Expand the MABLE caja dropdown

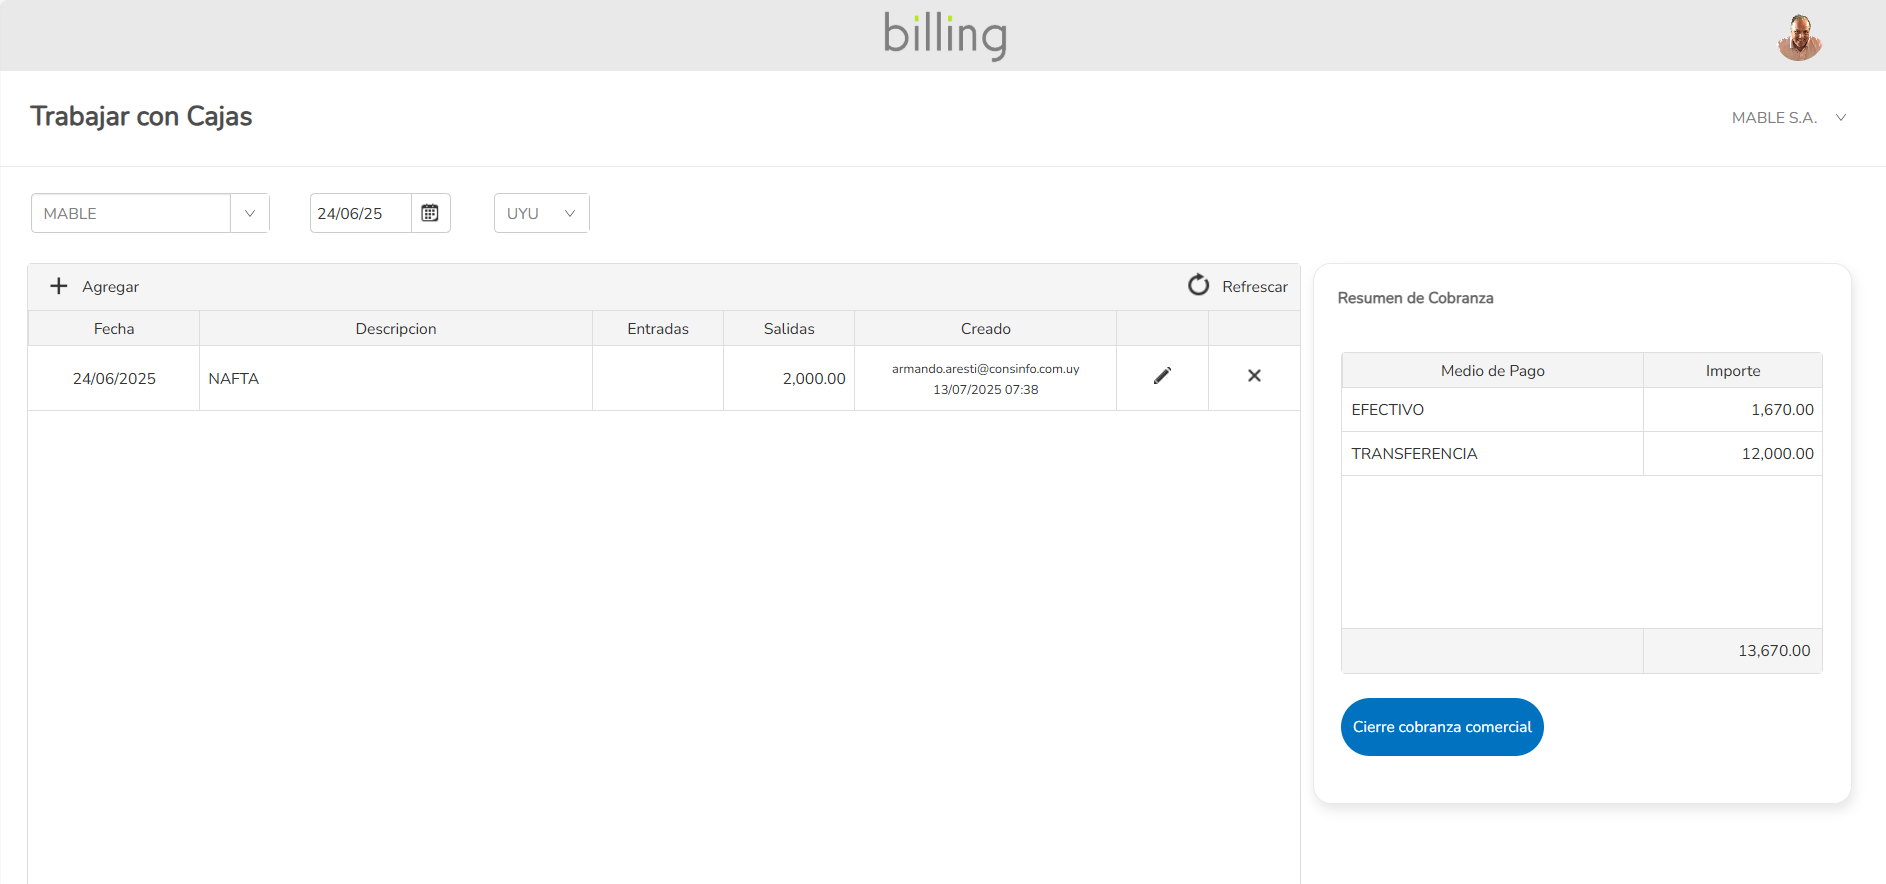(249, 213)
